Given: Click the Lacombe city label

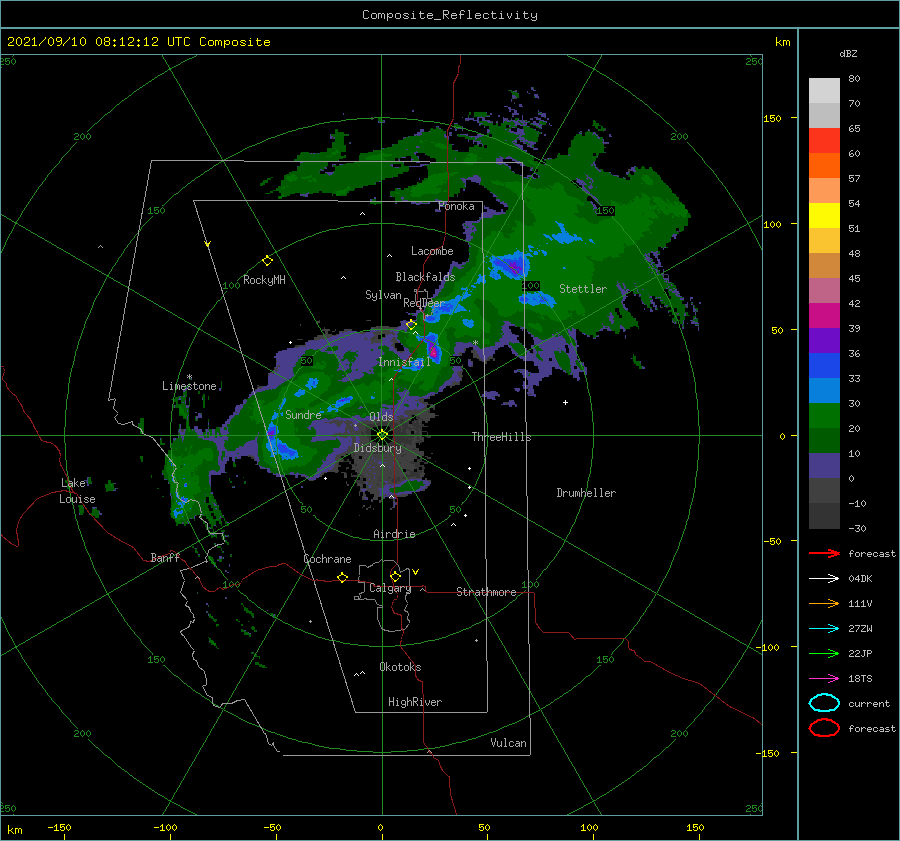Looking at the screenshot, I should click(x=432, y=251).
